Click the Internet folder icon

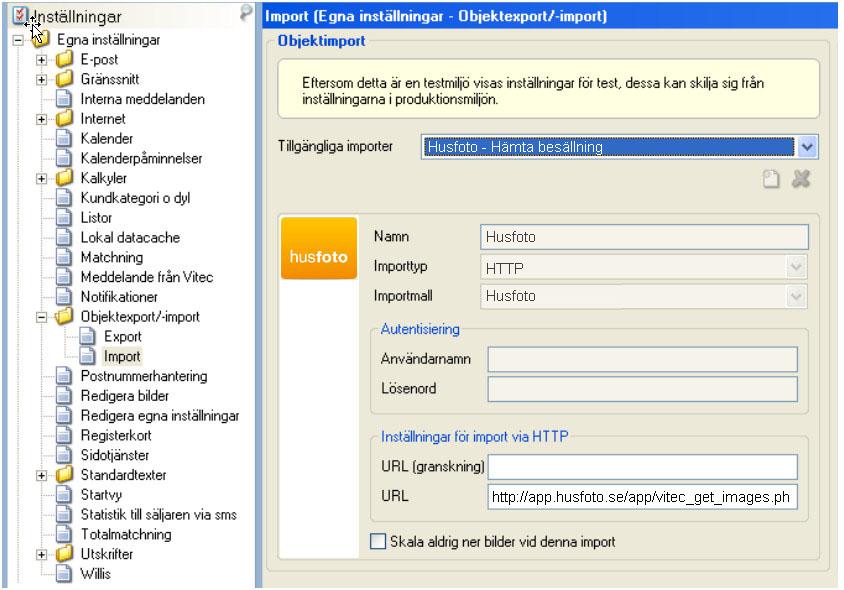[x=65, y=118]
